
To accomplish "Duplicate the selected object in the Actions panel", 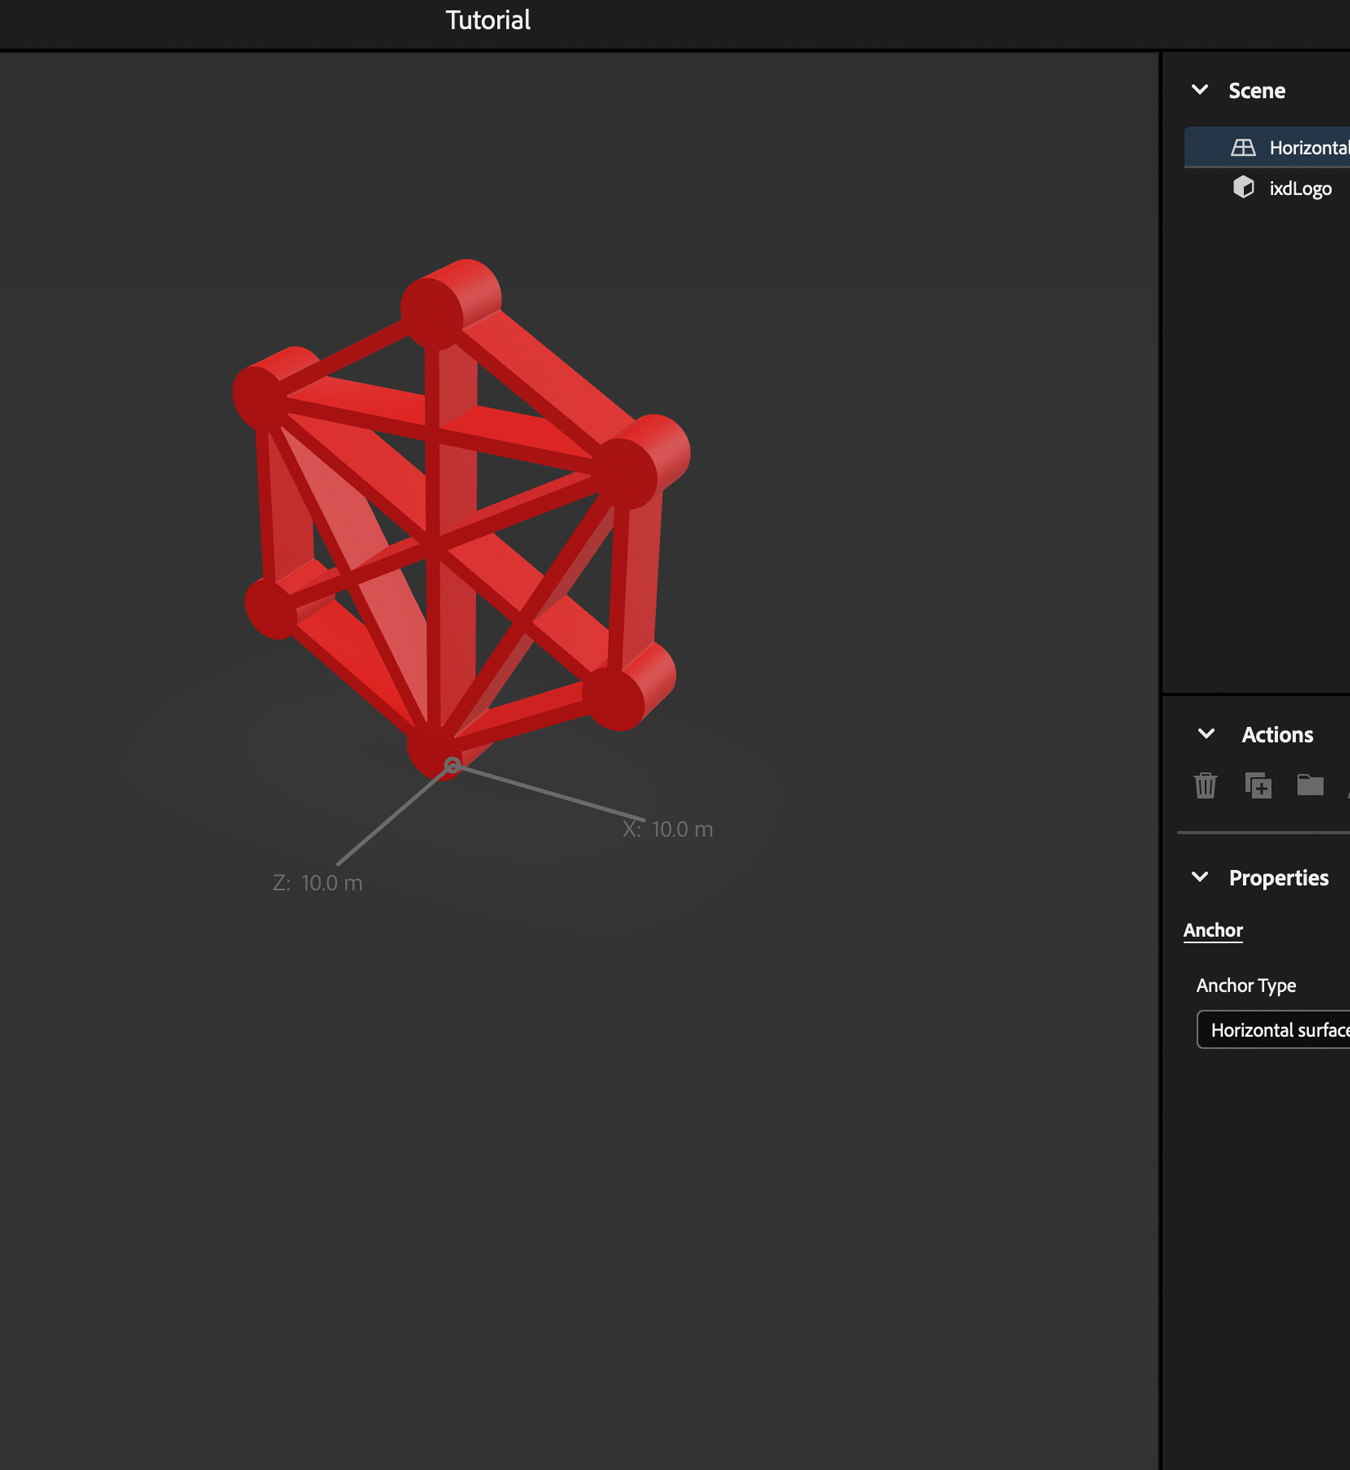I will tap(1259, 786).
